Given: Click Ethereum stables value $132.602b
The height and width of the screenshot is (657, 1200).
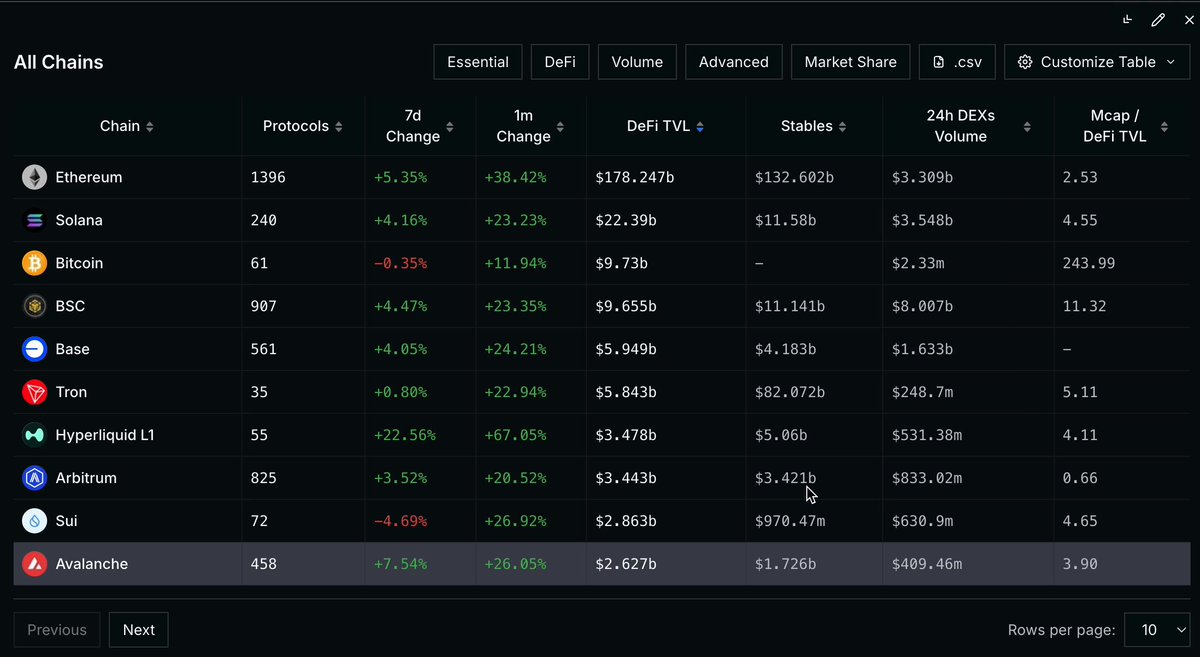Looking at the screenshot, I should point(795,177).
